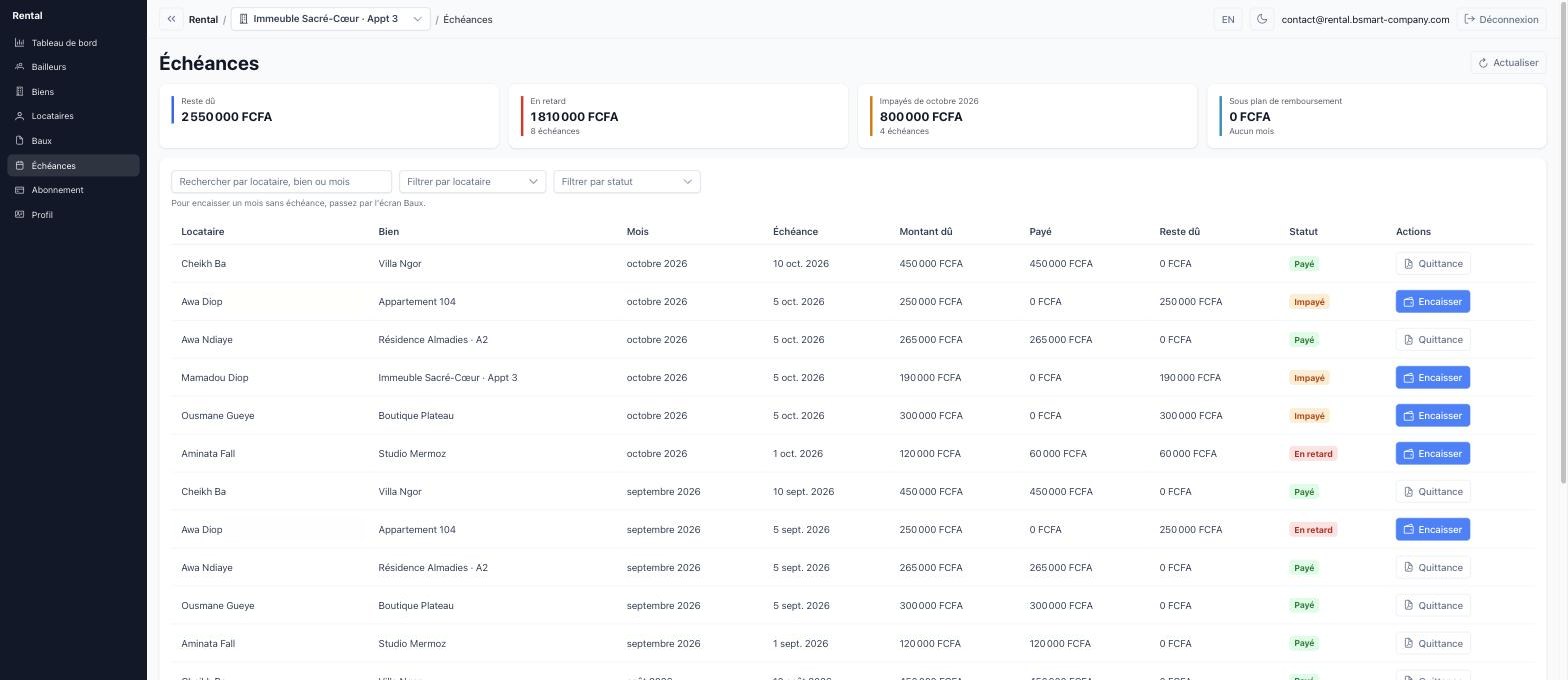This screenshot has width=1568, height=680.
Task: Go to the Bailleurs section
Action: click(73, 67)
